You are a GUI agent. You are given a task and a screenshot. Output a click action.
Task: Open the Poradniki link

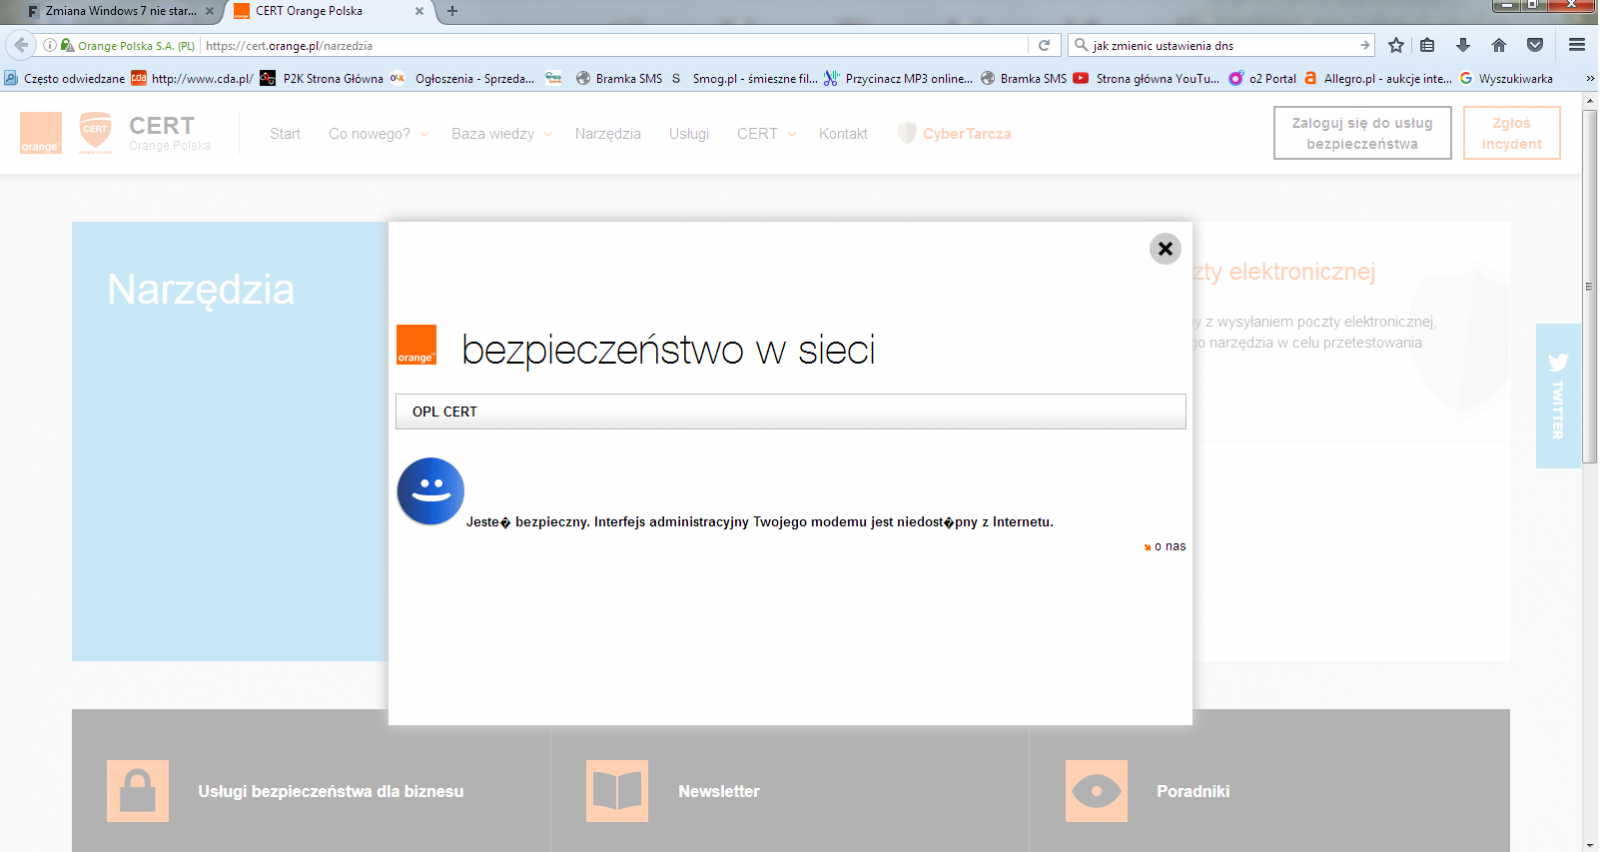pos(1193,791)
